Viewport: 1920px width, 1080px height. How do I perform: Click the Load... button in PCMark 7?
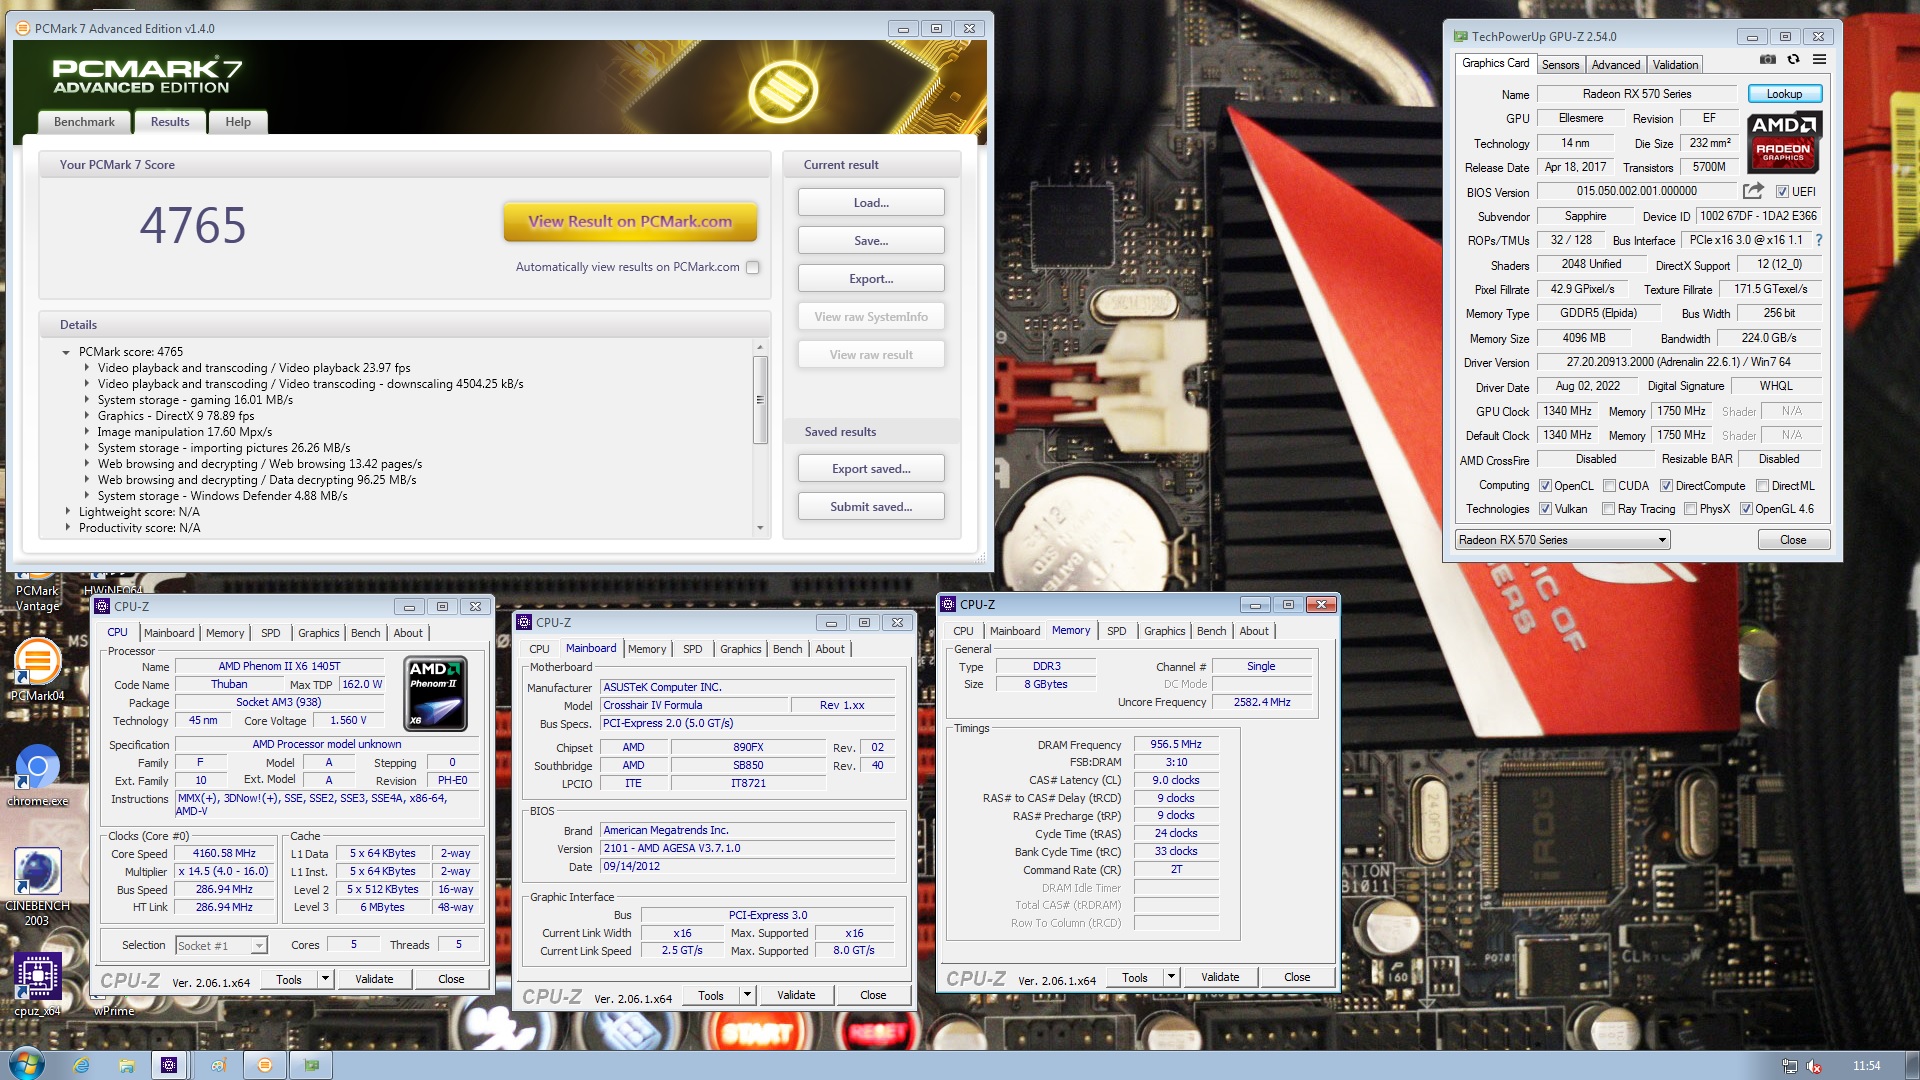point(871,203)
